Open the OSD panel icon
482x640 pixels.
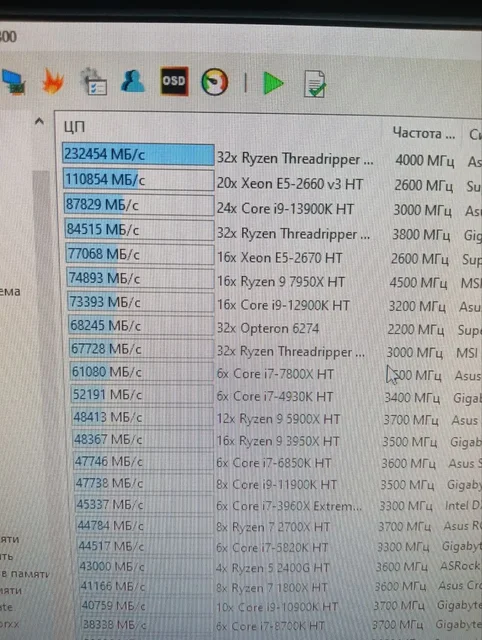pyautogui.click(x=174, y=81)
